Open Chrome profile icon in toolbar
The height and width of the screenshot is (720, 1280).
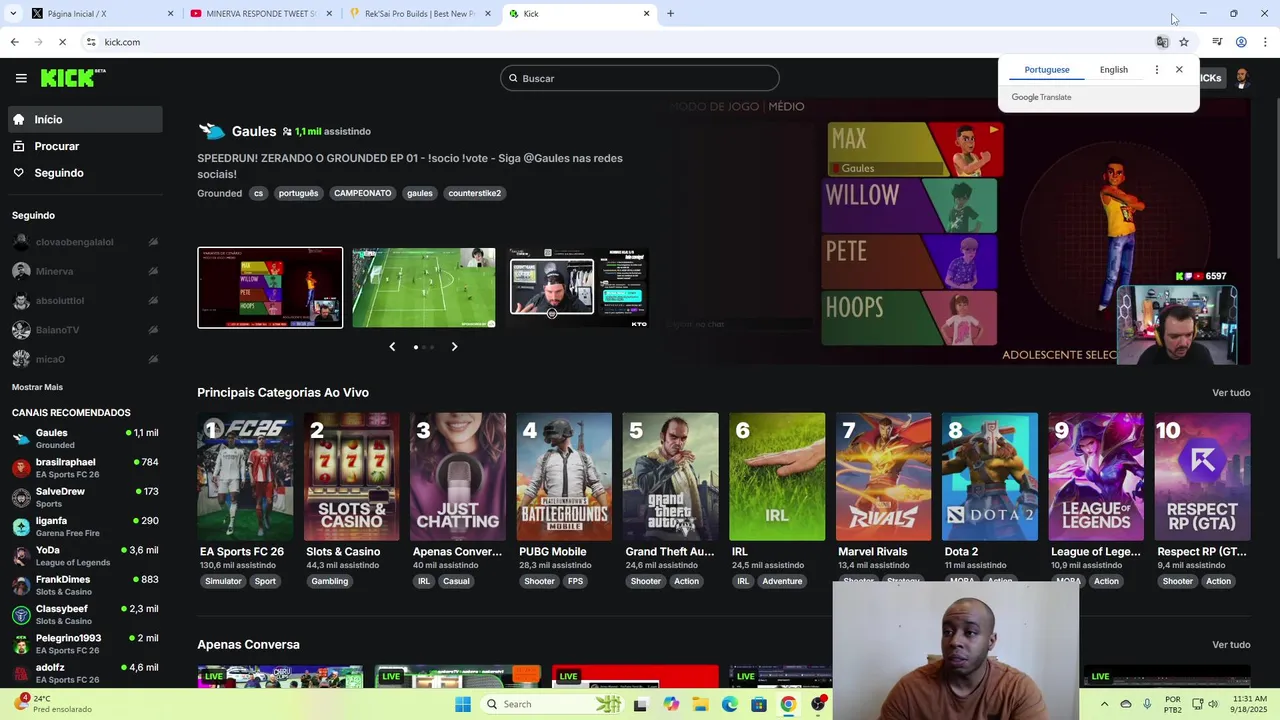1241,42
